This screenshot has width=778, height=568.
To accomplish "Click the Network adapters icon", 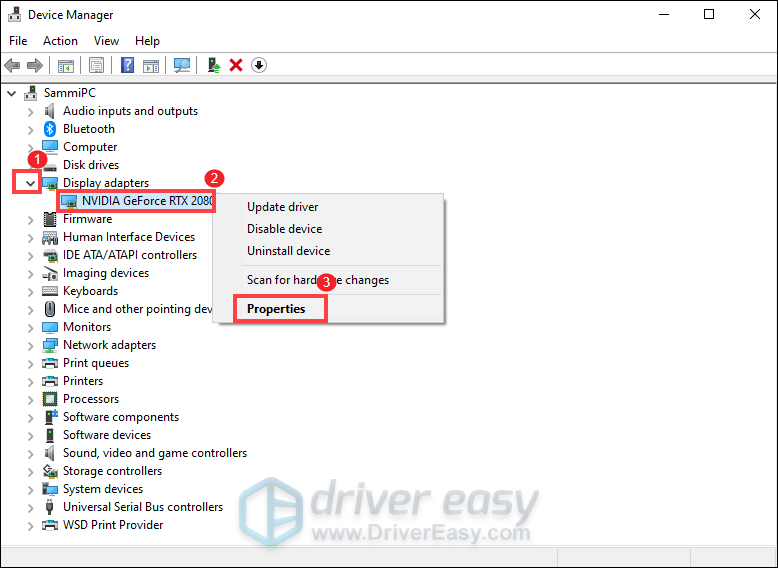I will coord(50,345).
